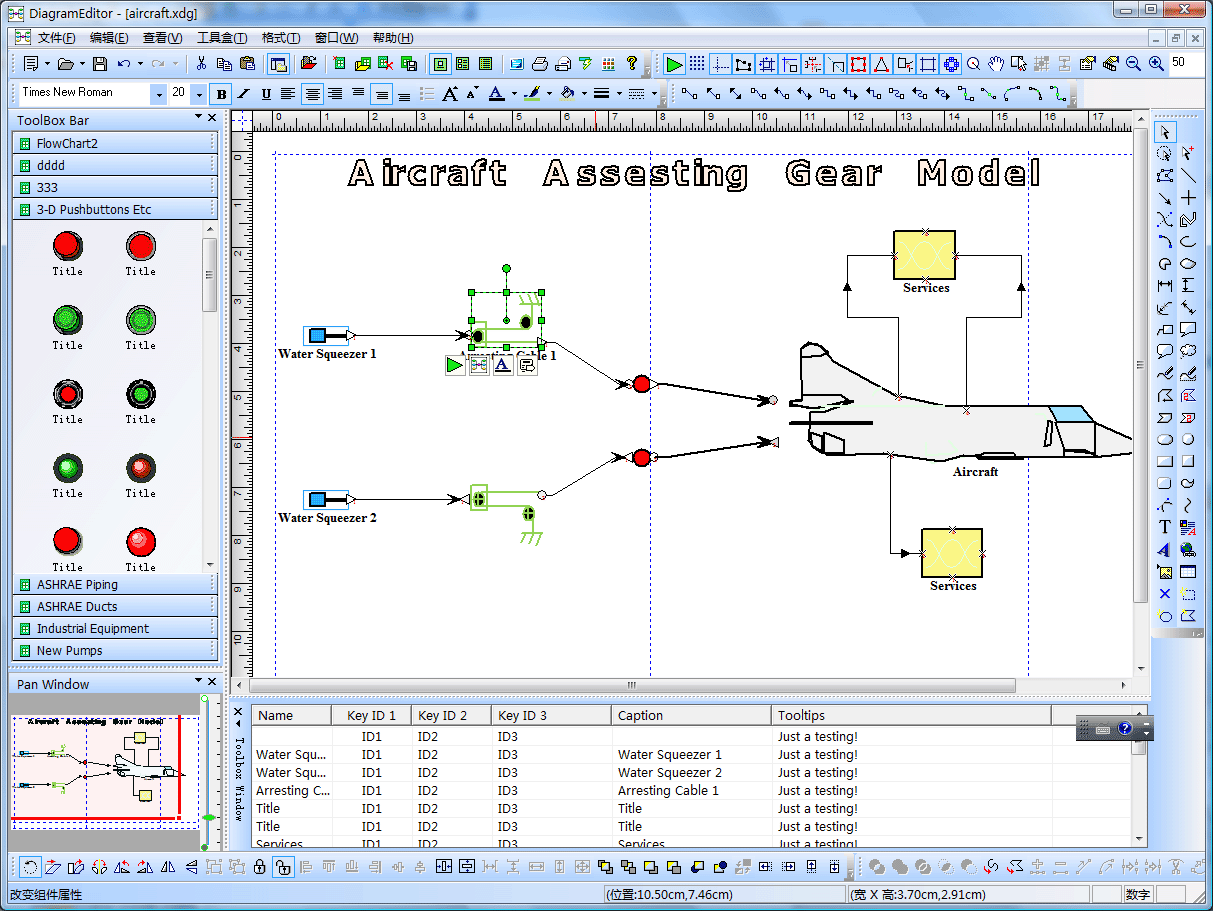1213x911 pixels.
Task: Open the 工具盒(T) menu
Action: (x=222, y=38)
